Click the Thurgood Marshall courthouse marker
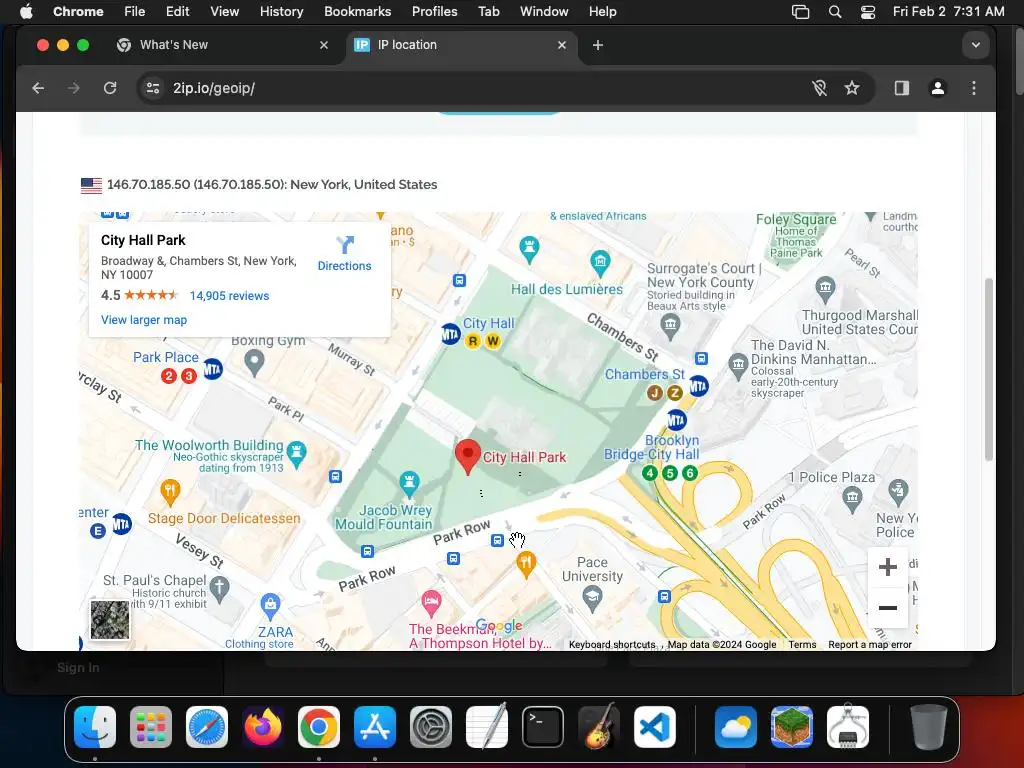The image size is (1024, 768). [x=825, y=289]
